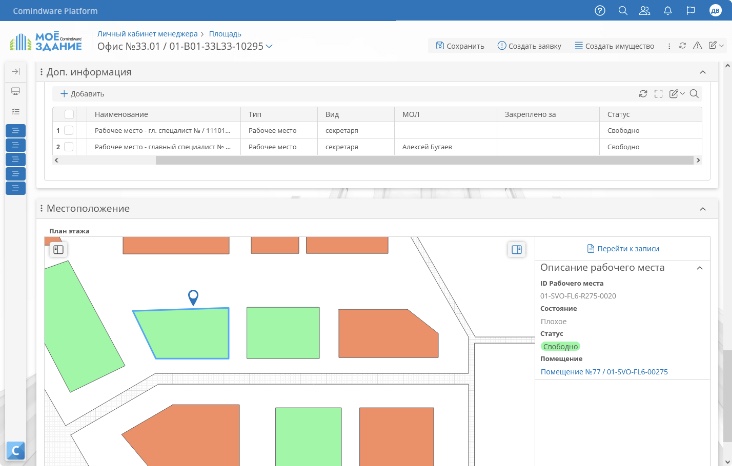Click the Свободно status badge

560,346
